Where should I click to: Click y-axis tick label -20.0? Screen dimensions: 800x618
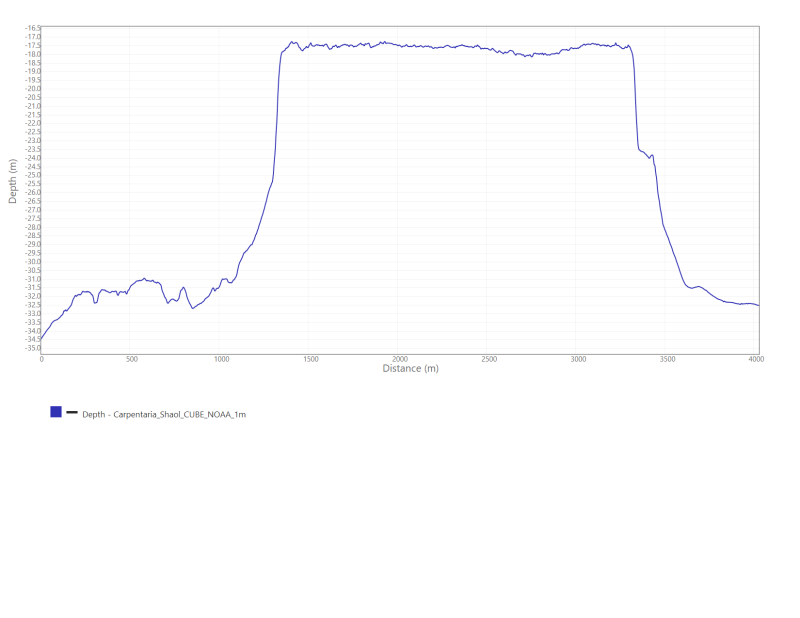32,89
